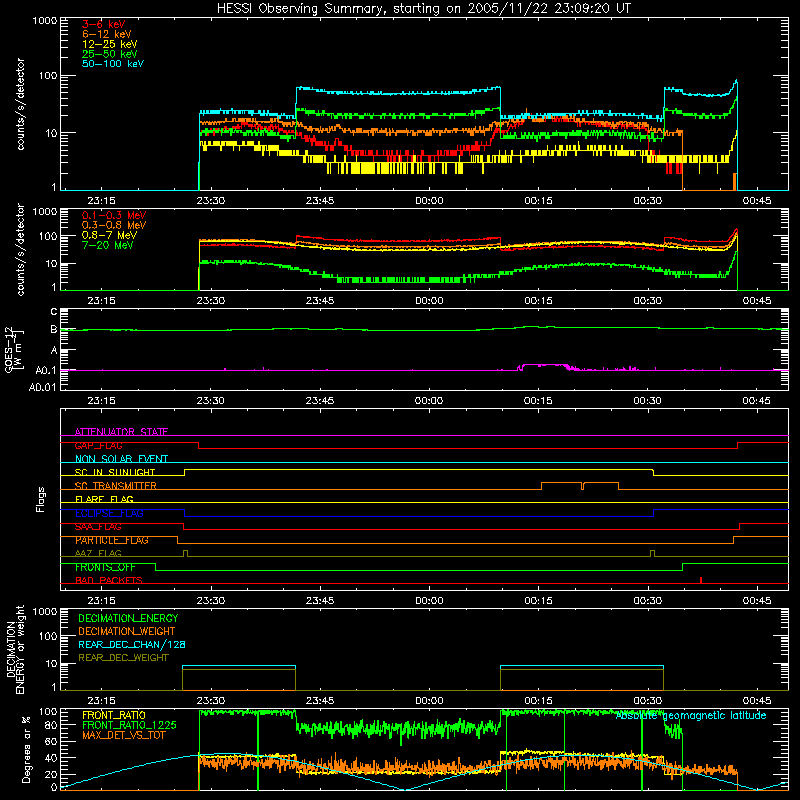Click '00:00' time tick under keV panel

[x=429, y=201]
